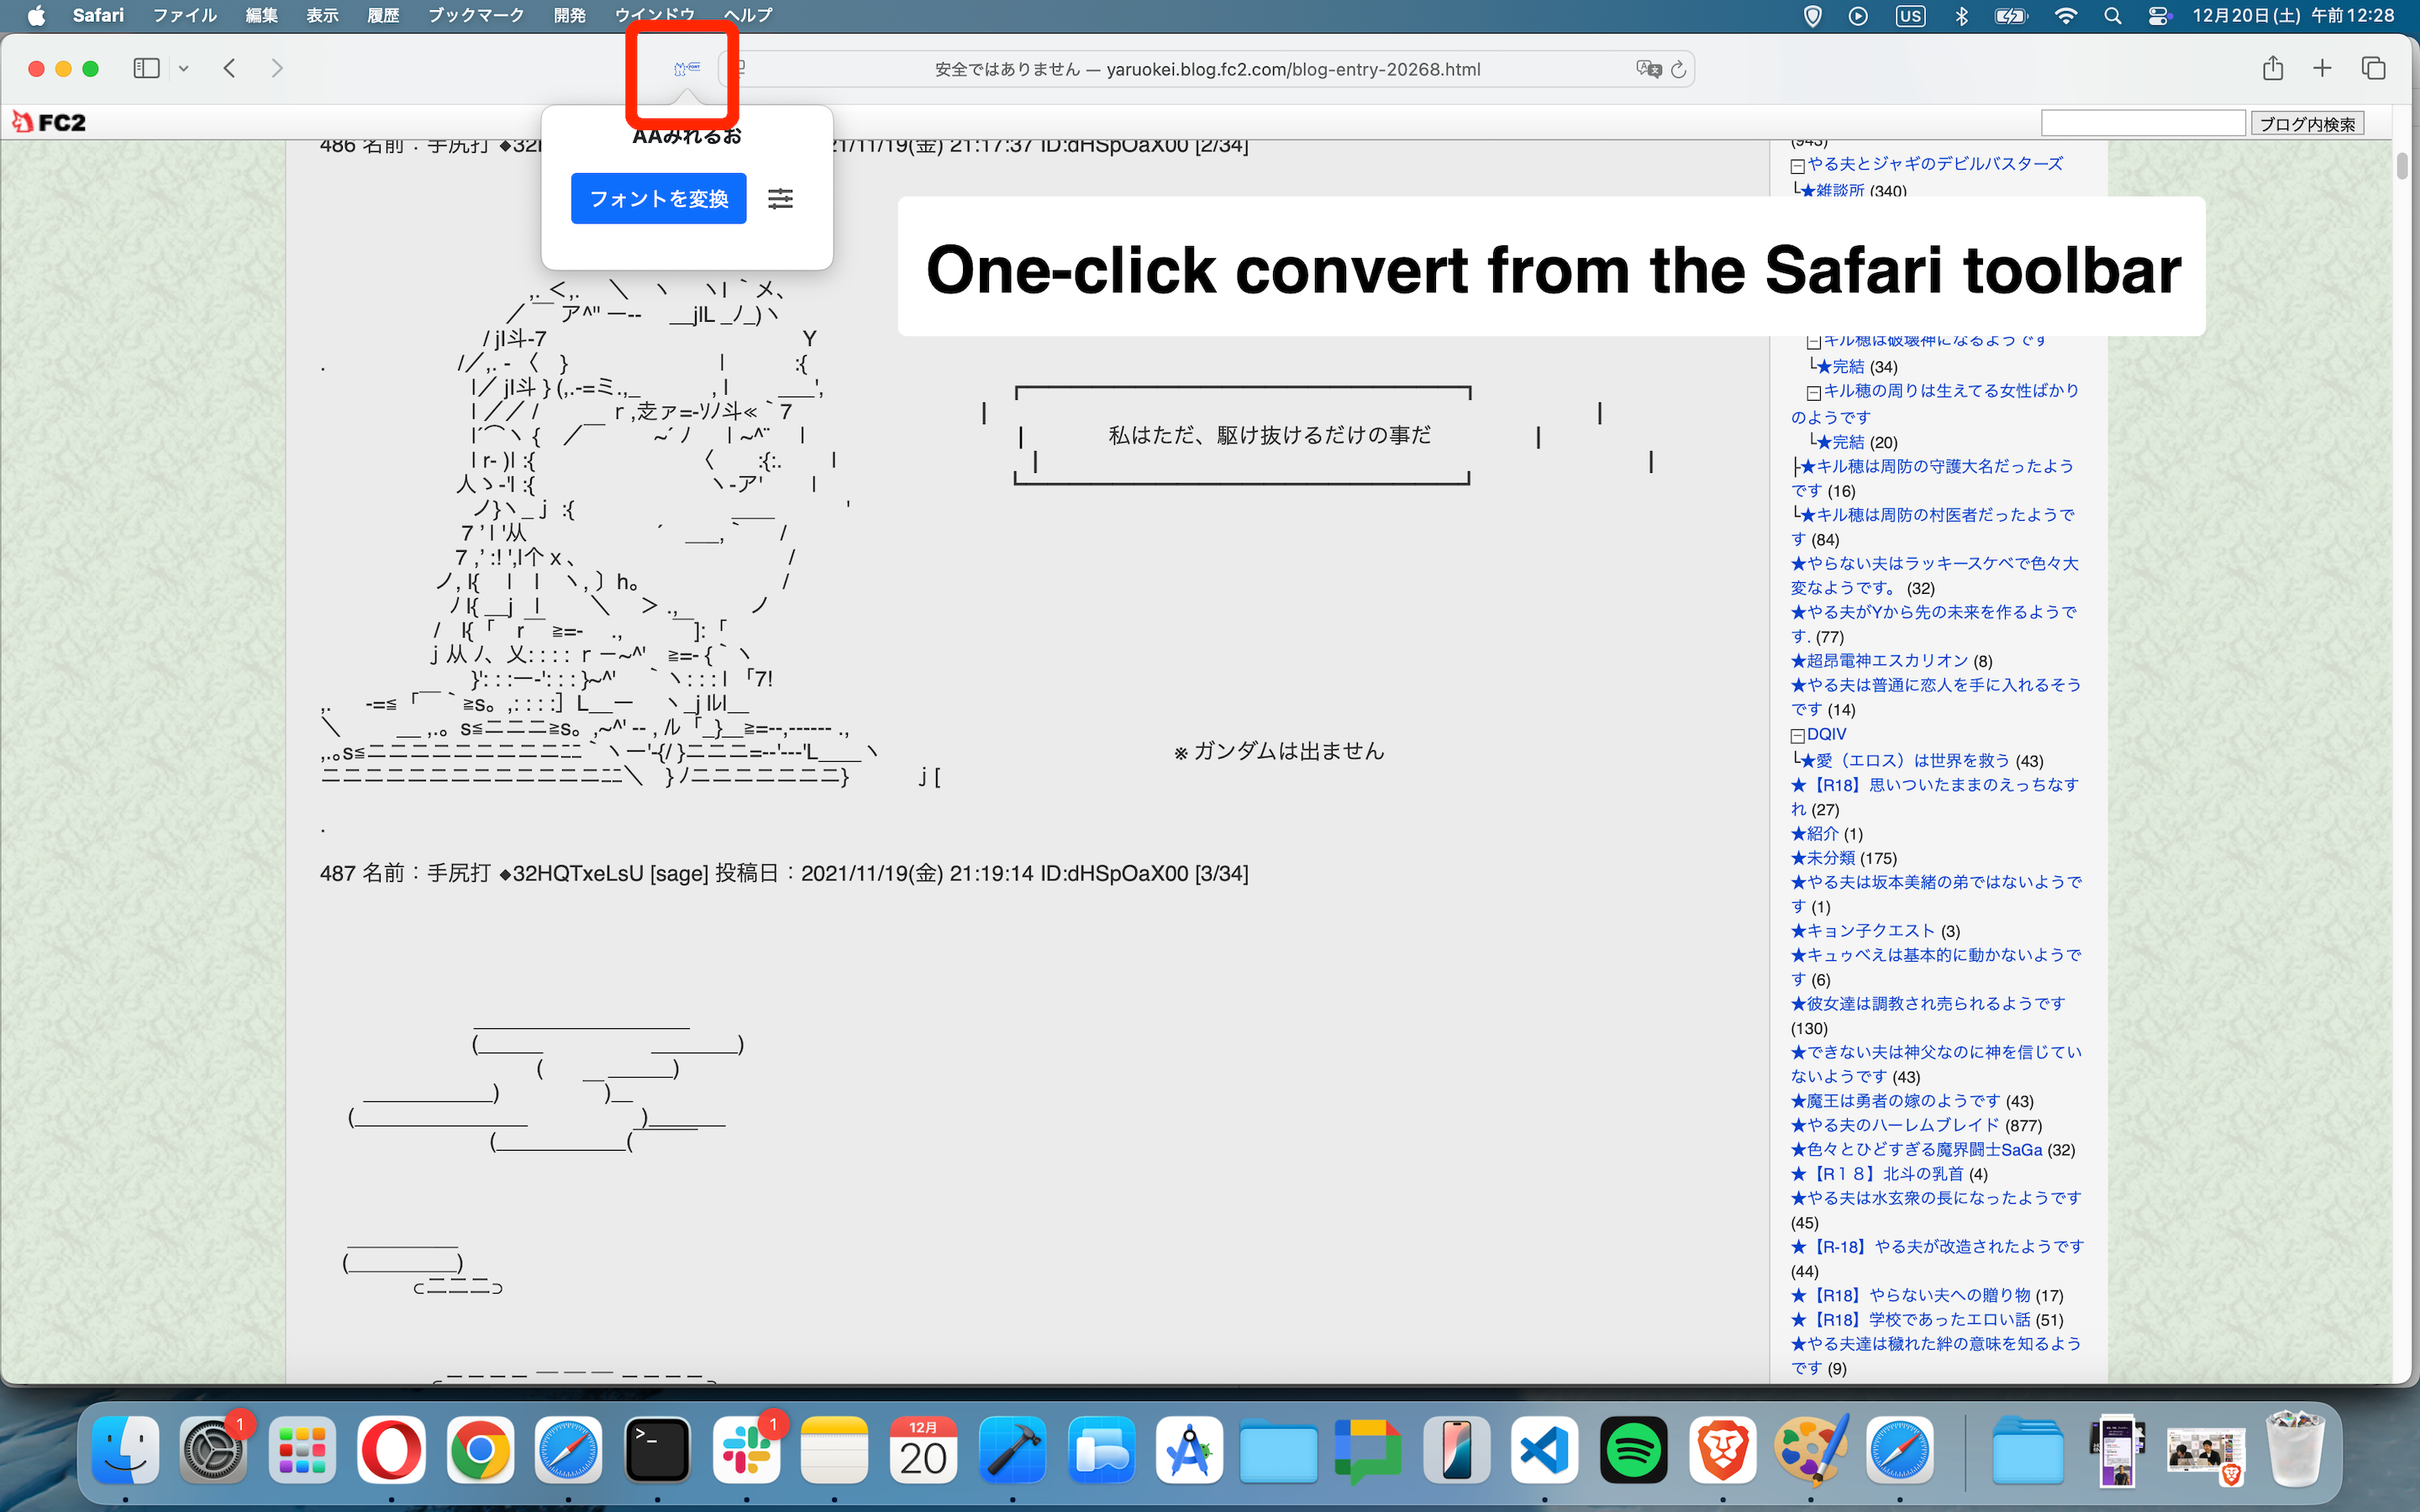Click the AAみれるお extension icon in Safari toolbar
The height and width of the screenshot is (1512, 2420).
(686, 68)
